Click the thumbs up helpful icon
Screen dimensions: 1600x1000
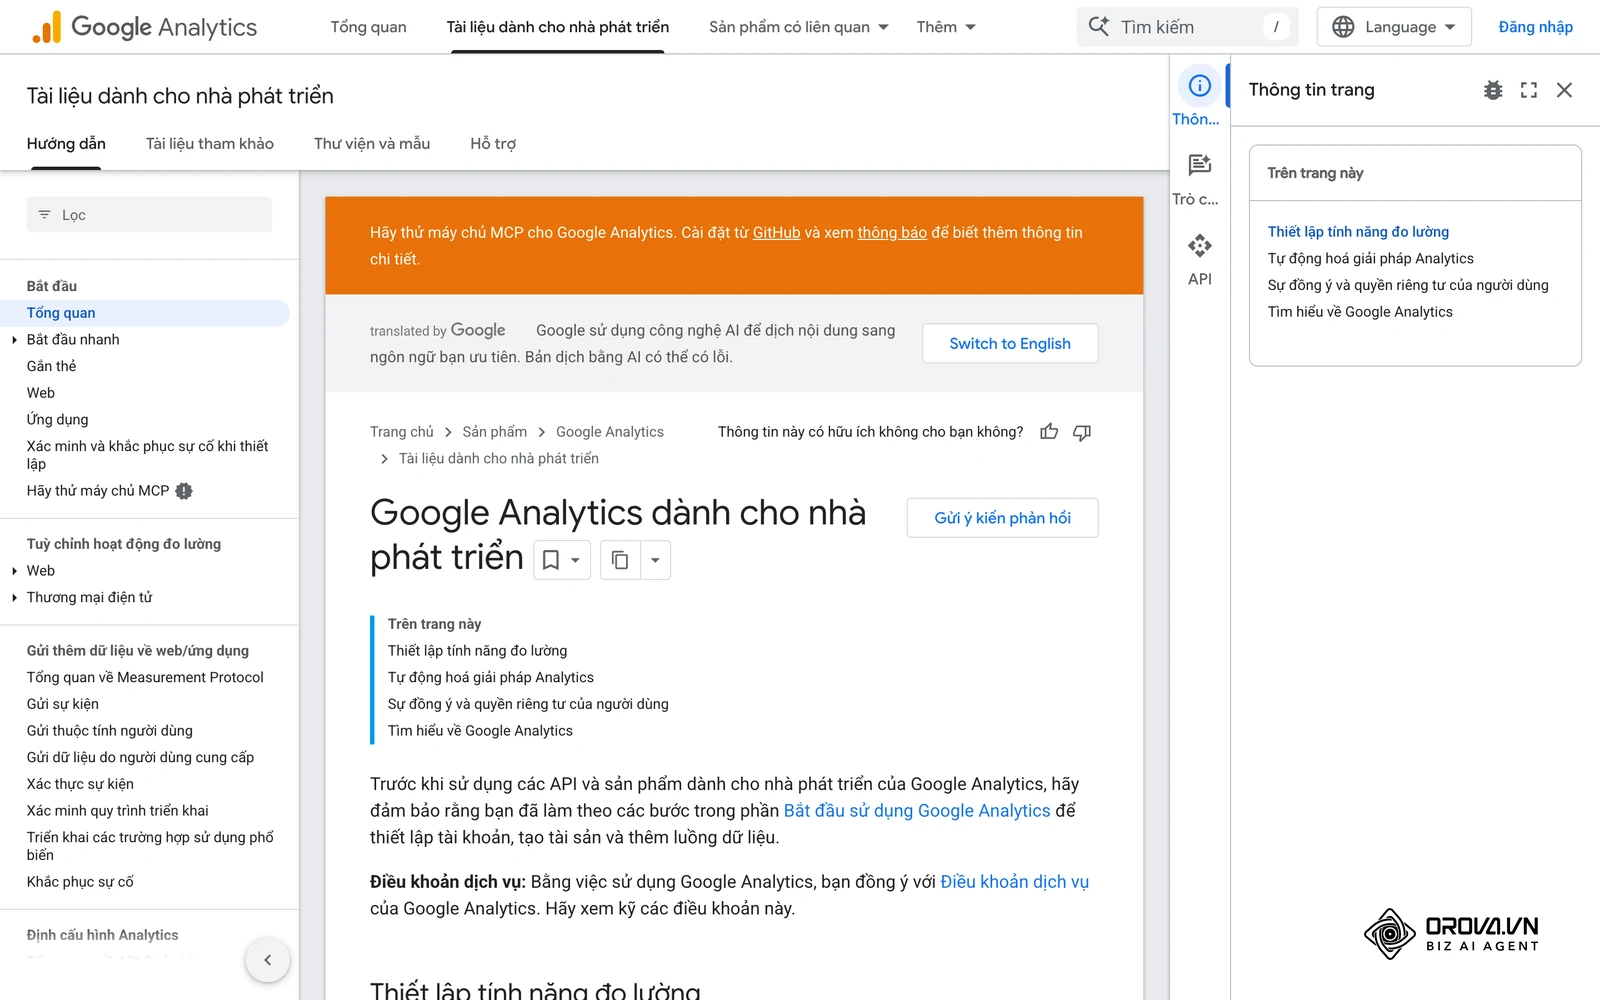pos(1049,432)
